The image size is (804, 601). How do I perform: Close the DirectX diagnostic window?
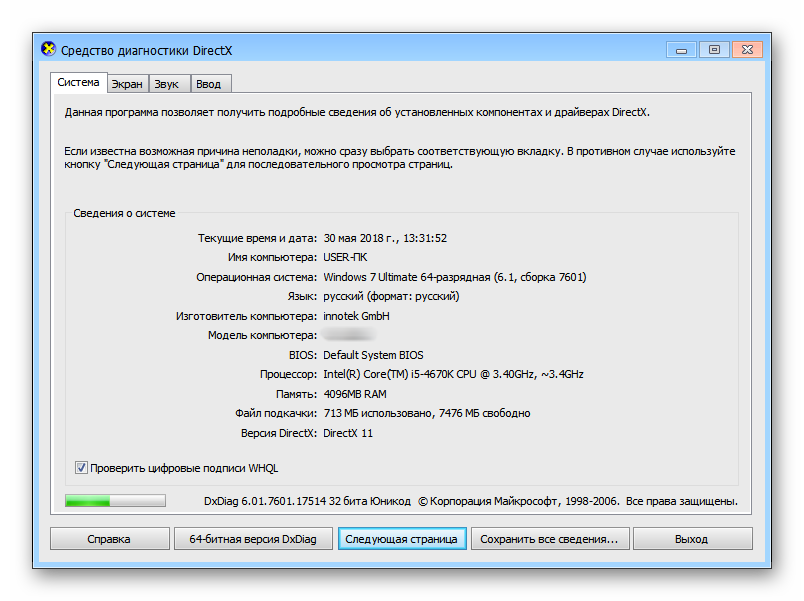point(747,50)
